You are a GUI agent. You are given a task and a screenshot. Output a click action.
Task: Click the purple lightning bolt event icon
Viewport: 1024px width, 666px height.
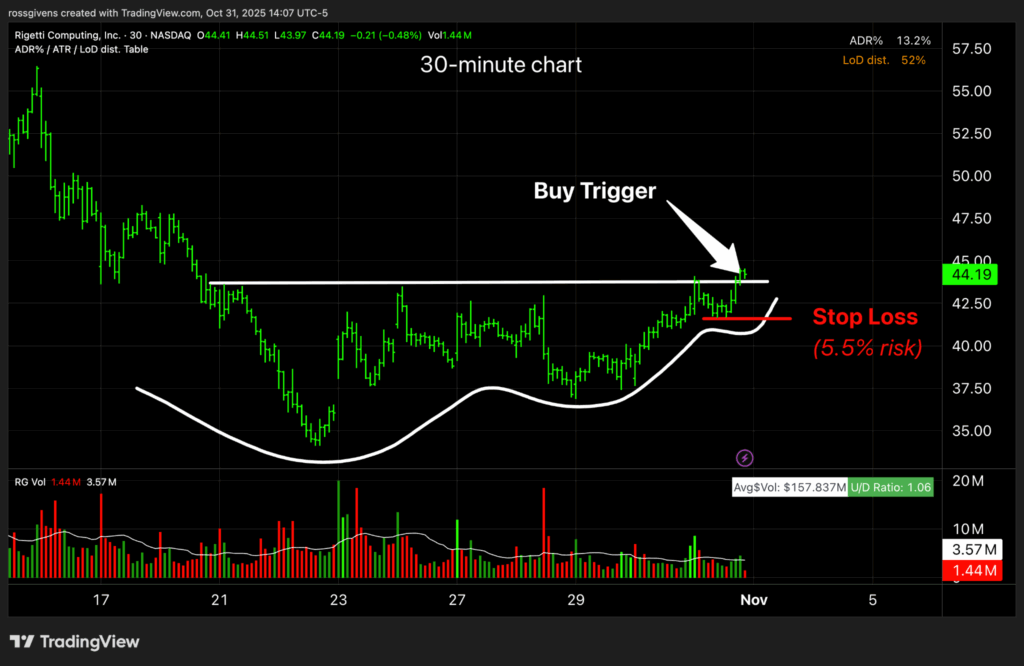[745, 458]
